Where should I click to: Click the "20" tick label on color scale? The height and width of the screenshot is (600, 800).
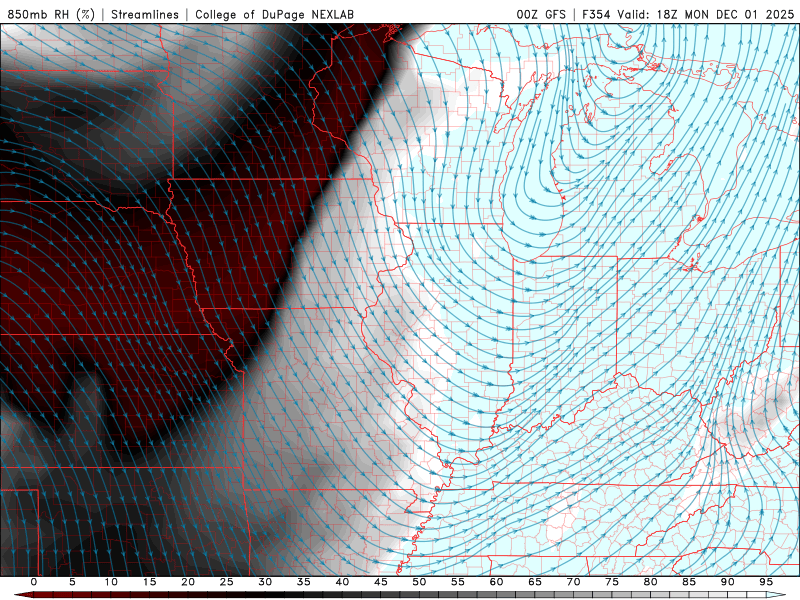[188, 582]
